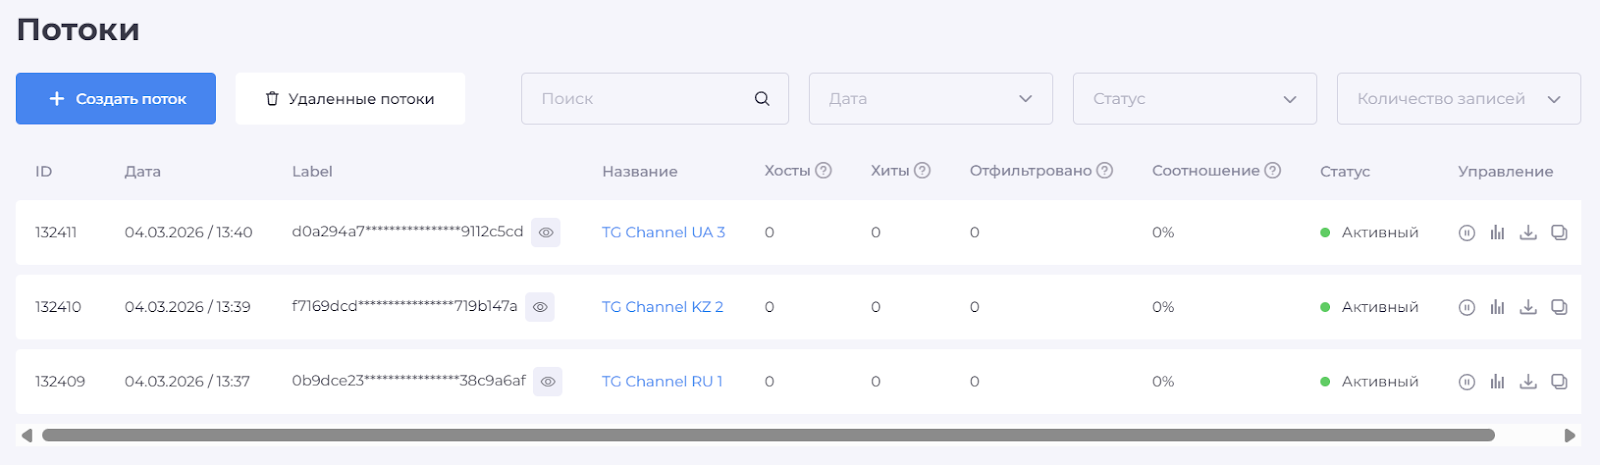The image size is (1600, 465).
Task: Open the Дата filter dropdown
Action: click(x=930, y=99)
